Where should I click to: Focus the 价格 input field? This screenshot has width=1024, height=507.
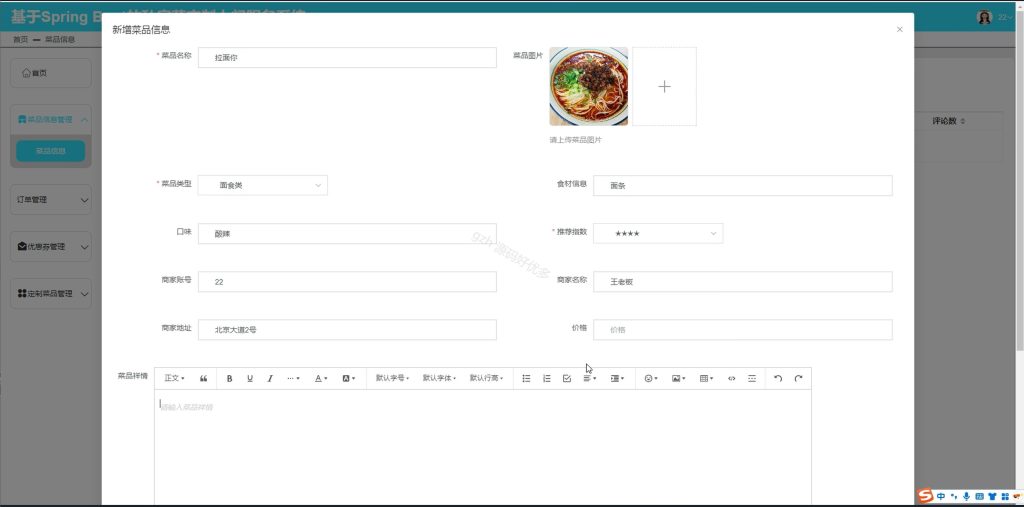pos(743,330)
